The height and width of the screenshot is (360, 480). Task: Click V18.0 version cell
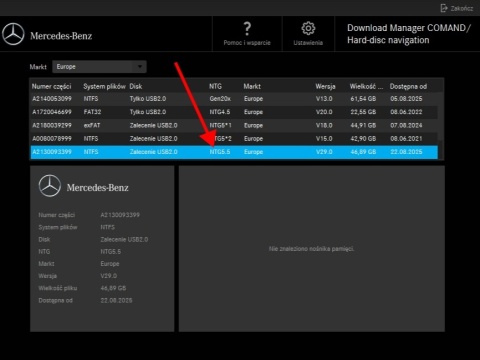(324, 125)
